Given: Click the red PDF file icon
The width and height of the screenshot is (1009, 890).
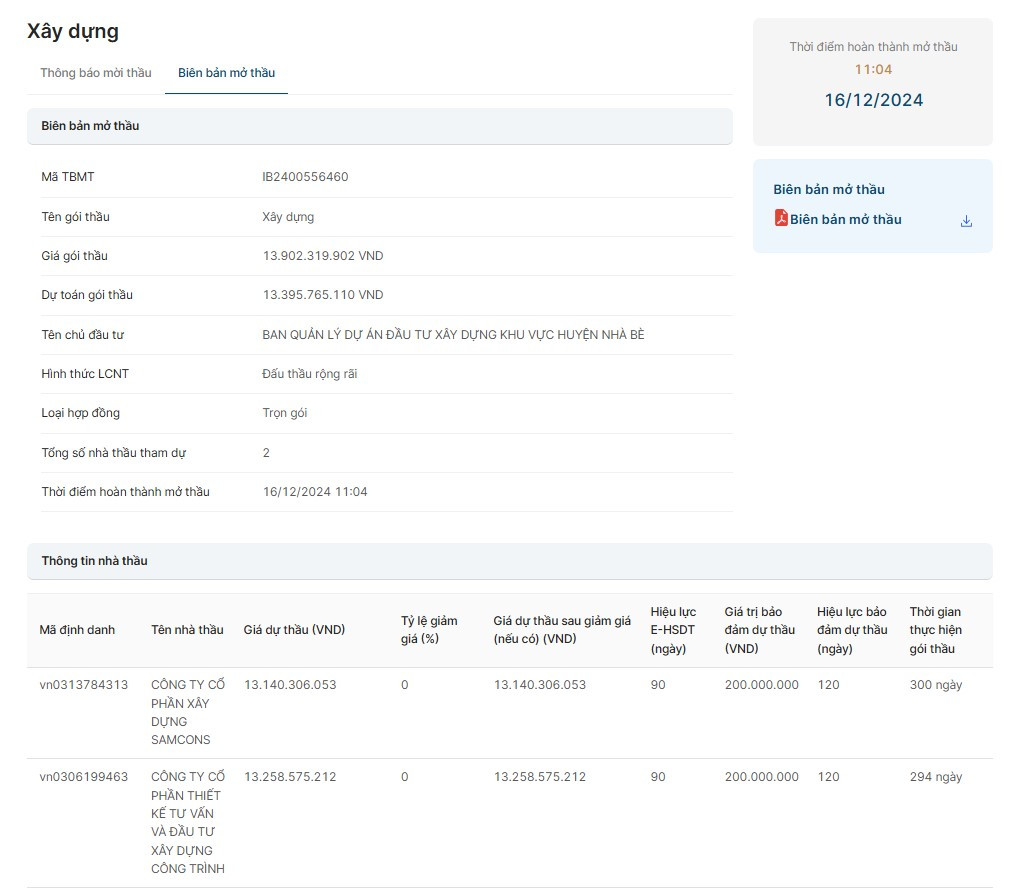Looking at the screenshot, I should (781, 218).
